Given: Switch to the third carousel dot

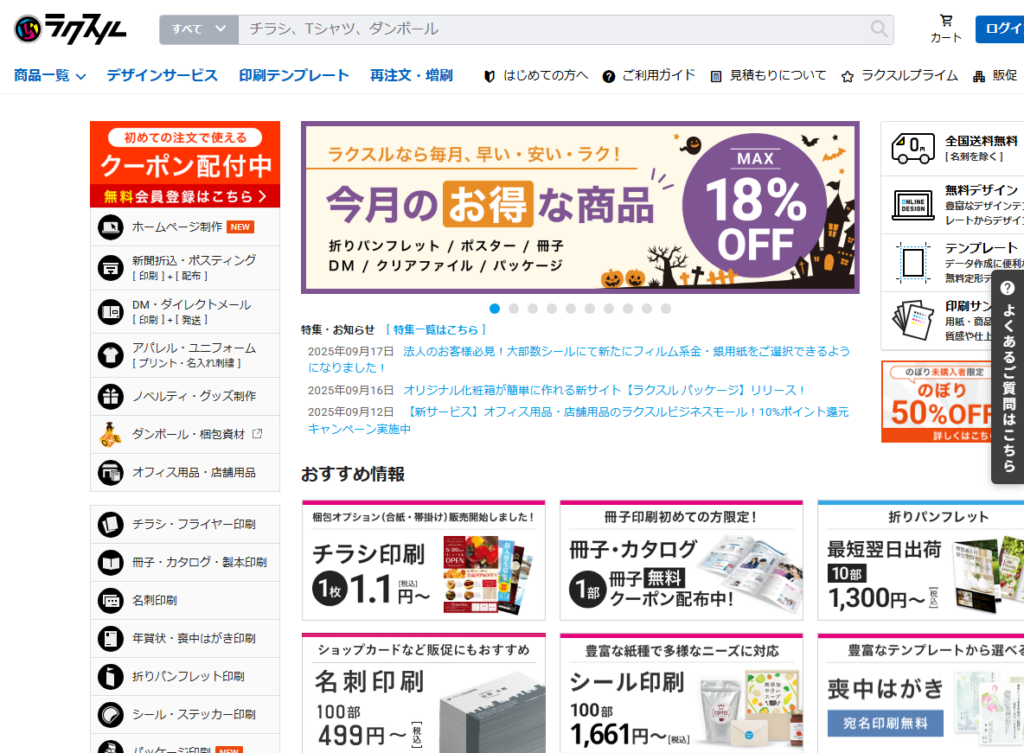Looking at the screenshot, I should 533,309.
